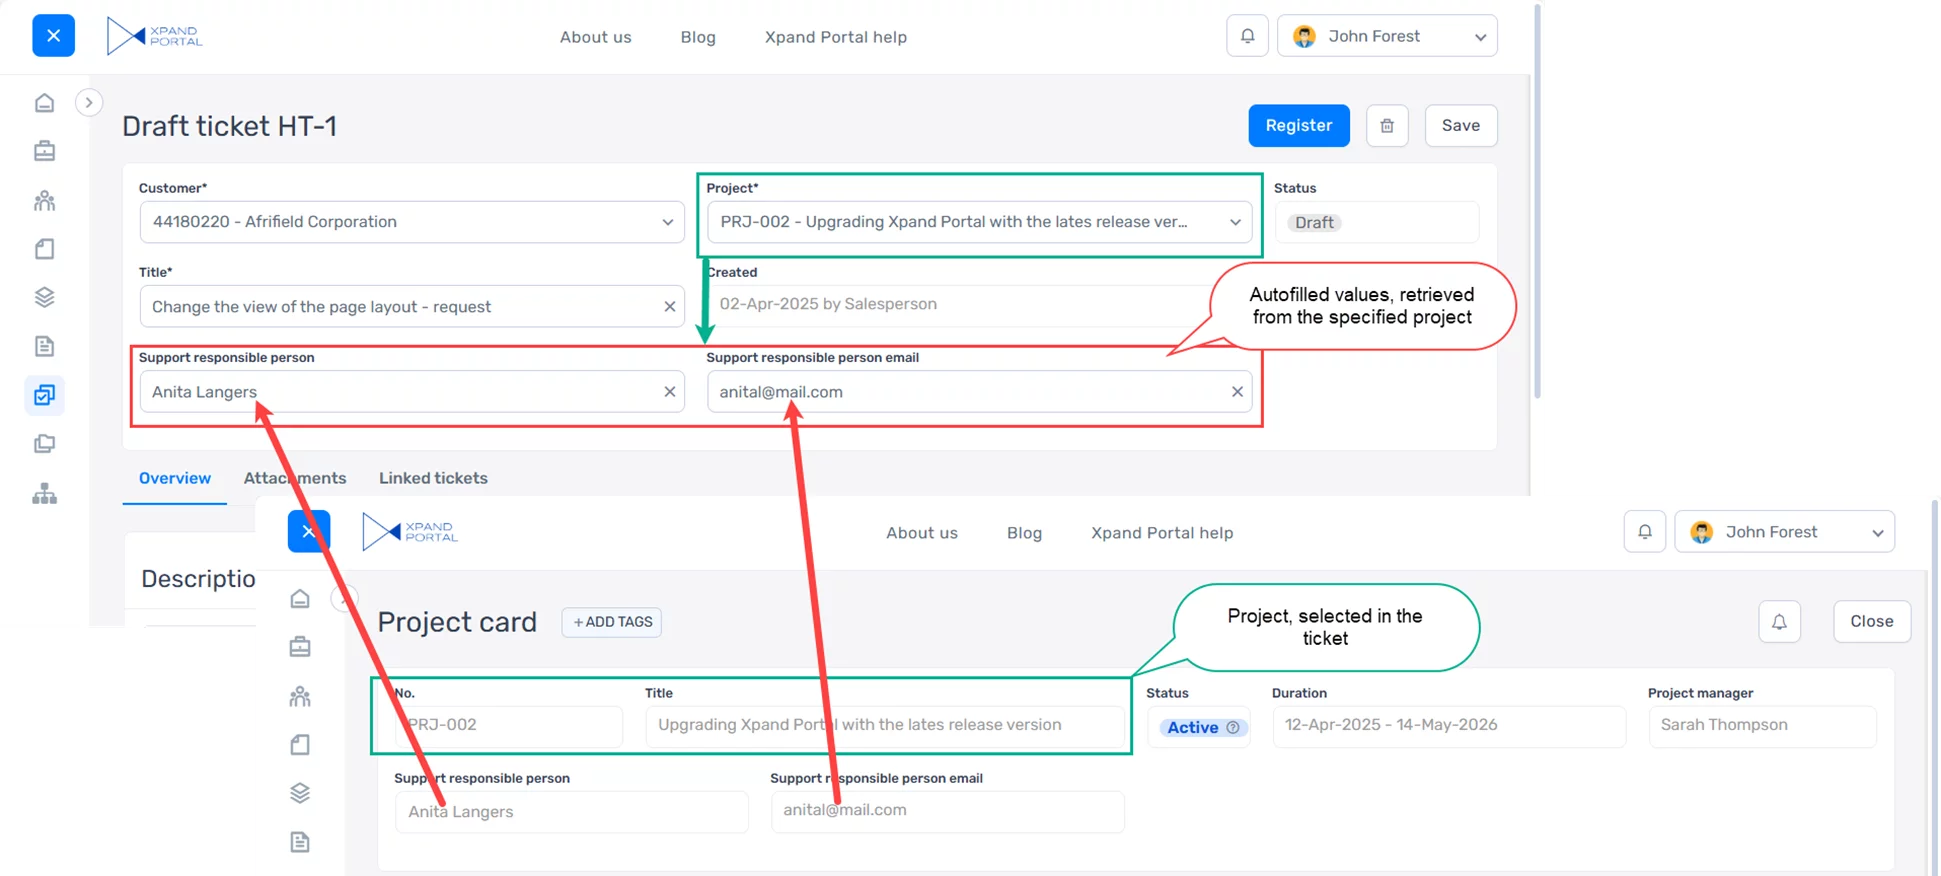Click the Title input field
Viewport: 1941px width, 876px height.
400,307
